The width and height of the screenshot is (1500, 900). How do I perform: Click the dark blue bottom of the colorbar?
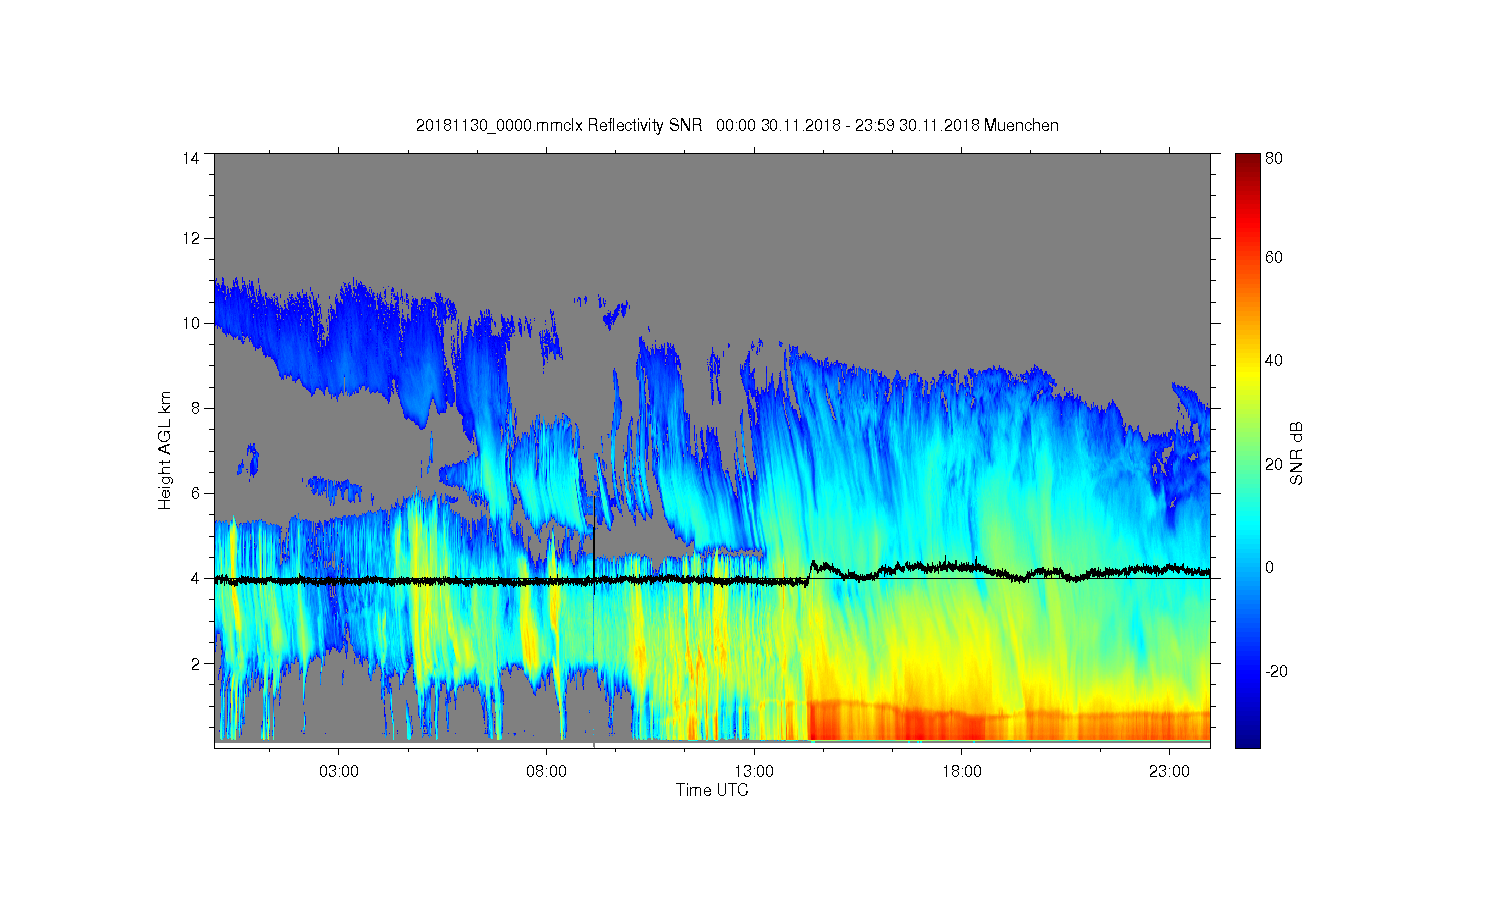pos(1247,740)
